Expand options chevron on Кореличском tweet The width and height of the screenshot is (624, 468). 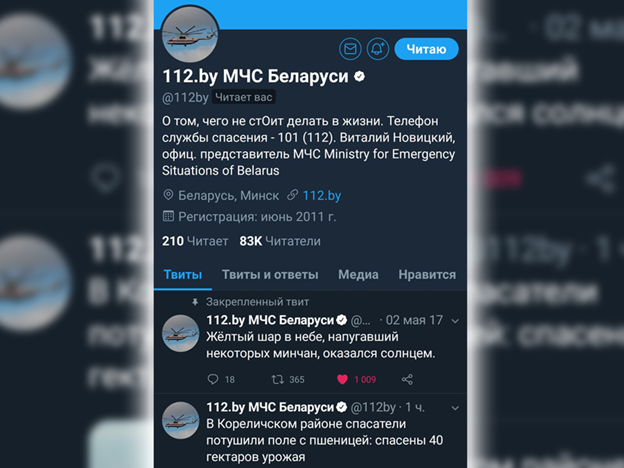click(x=455, y=408)
